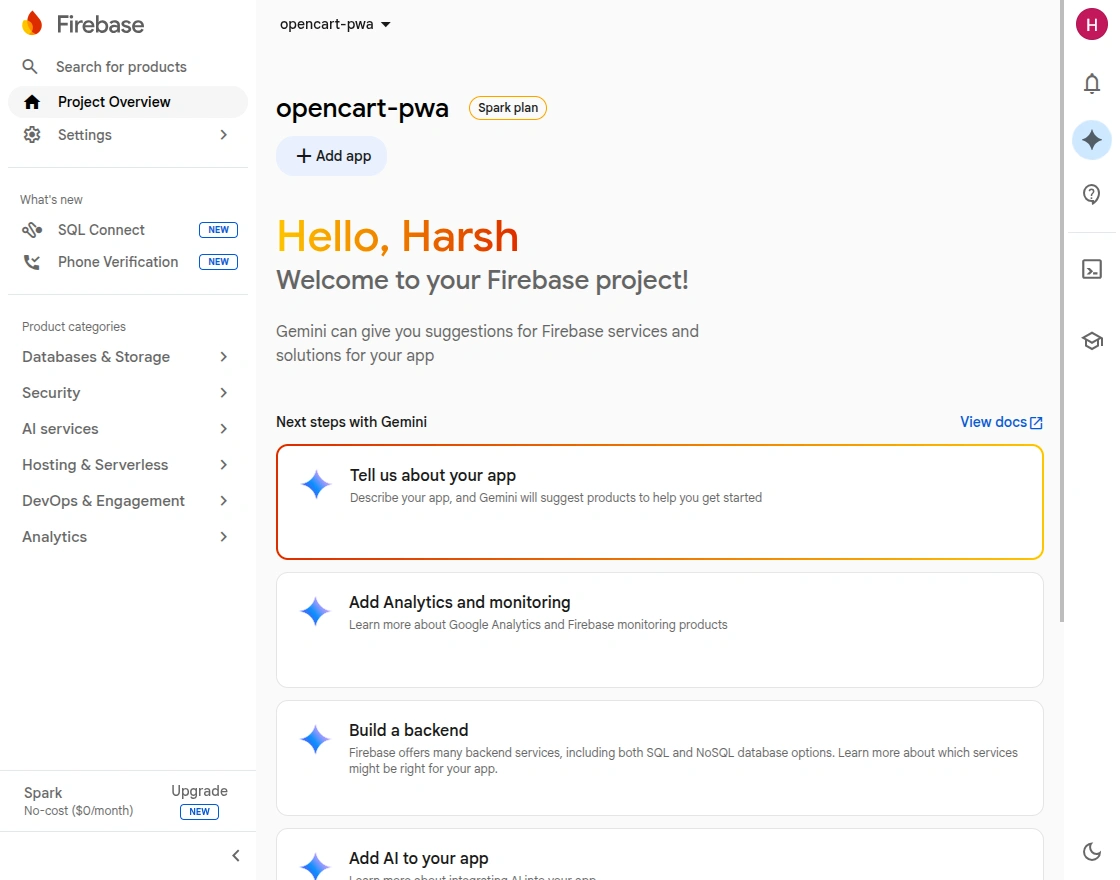Screen dimensions: 1120x880
Task: Click sparkle icon on Tell us about your app
Action: click(316, 484)
